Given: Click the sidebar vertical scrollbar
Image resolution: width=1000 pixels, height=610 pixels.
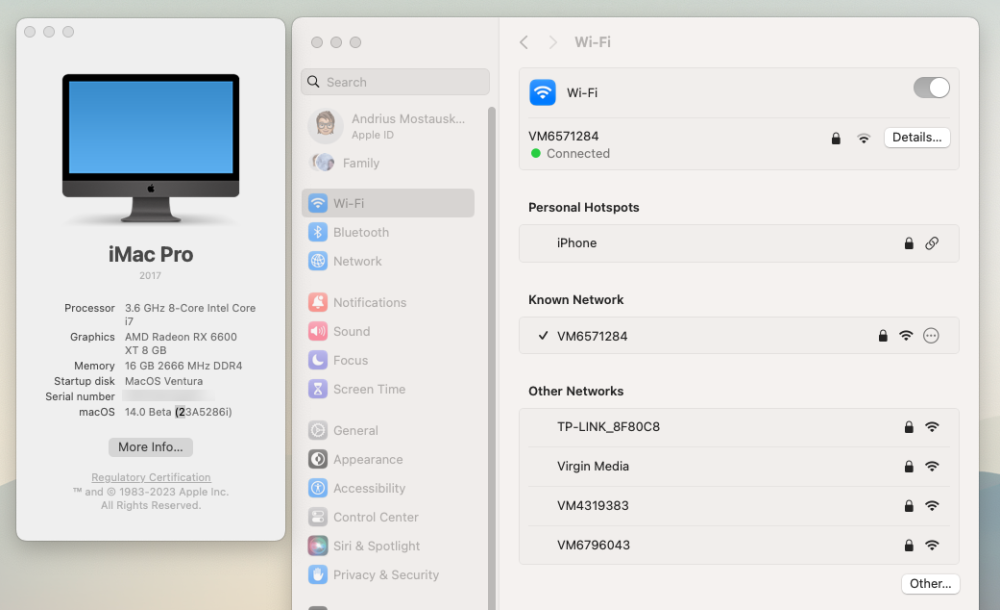Looking at the screenshot, I should [x=491, y=357].
